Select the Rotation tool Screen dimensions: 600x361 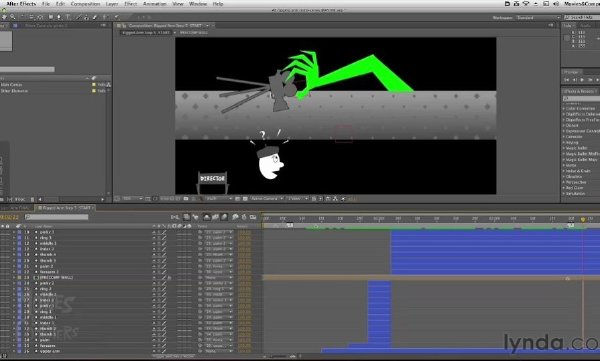[x=22, y=17]
